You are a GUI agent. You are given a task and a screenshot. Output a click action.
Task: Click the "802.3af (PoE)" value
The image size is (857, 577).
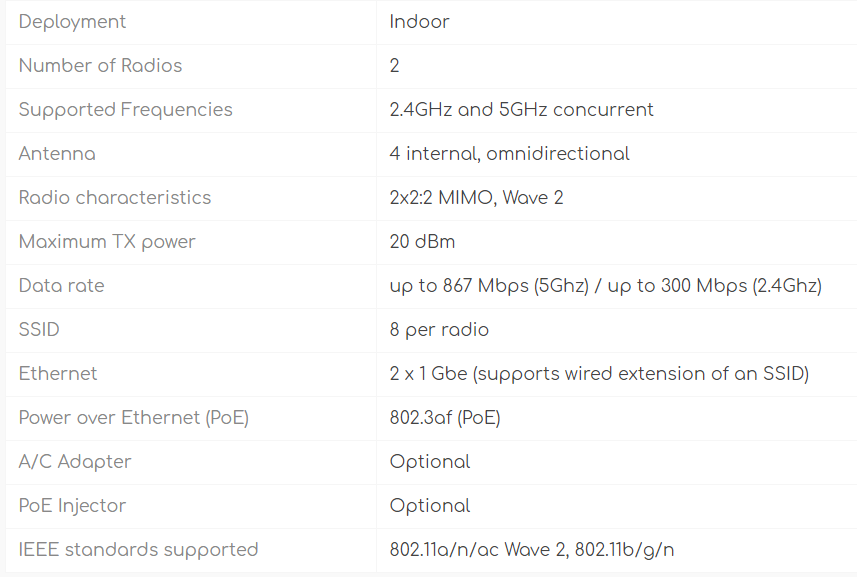[x=445, y=418]
